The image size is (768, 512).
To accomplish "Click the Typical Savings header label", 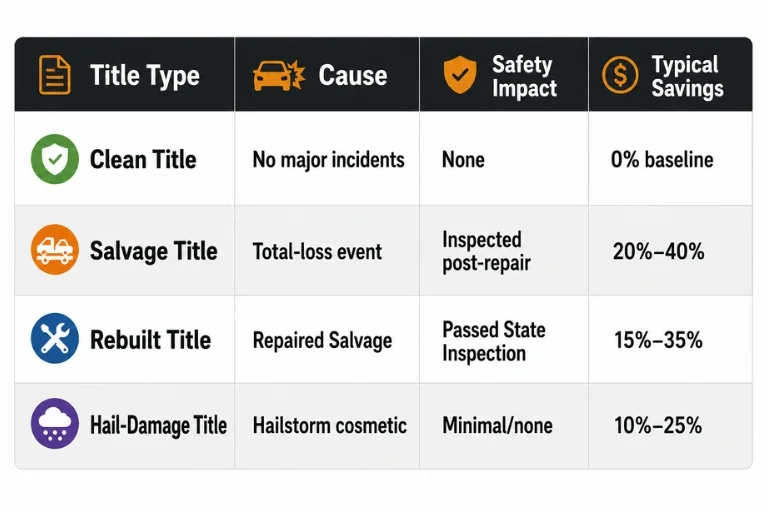I will 687,76.
